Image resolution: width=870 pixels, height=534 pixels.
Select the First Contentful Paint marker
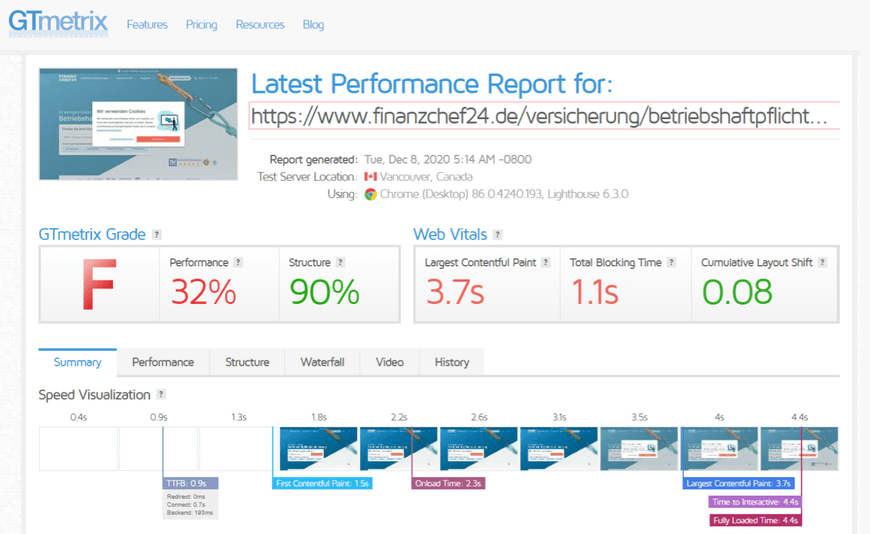coord(322,483)
